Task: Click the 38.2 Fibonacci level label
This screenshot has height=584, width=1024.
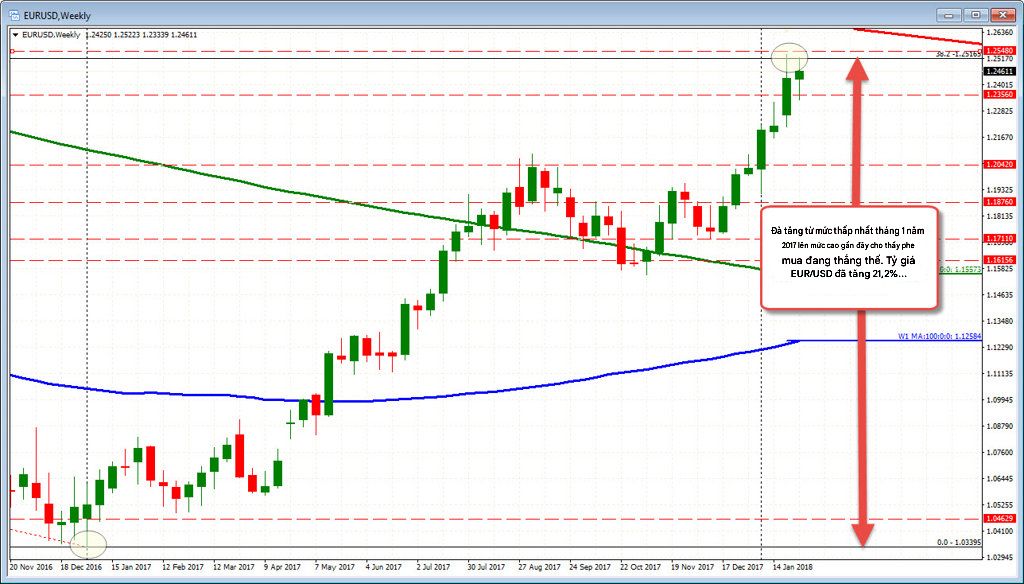Action: 958,55
